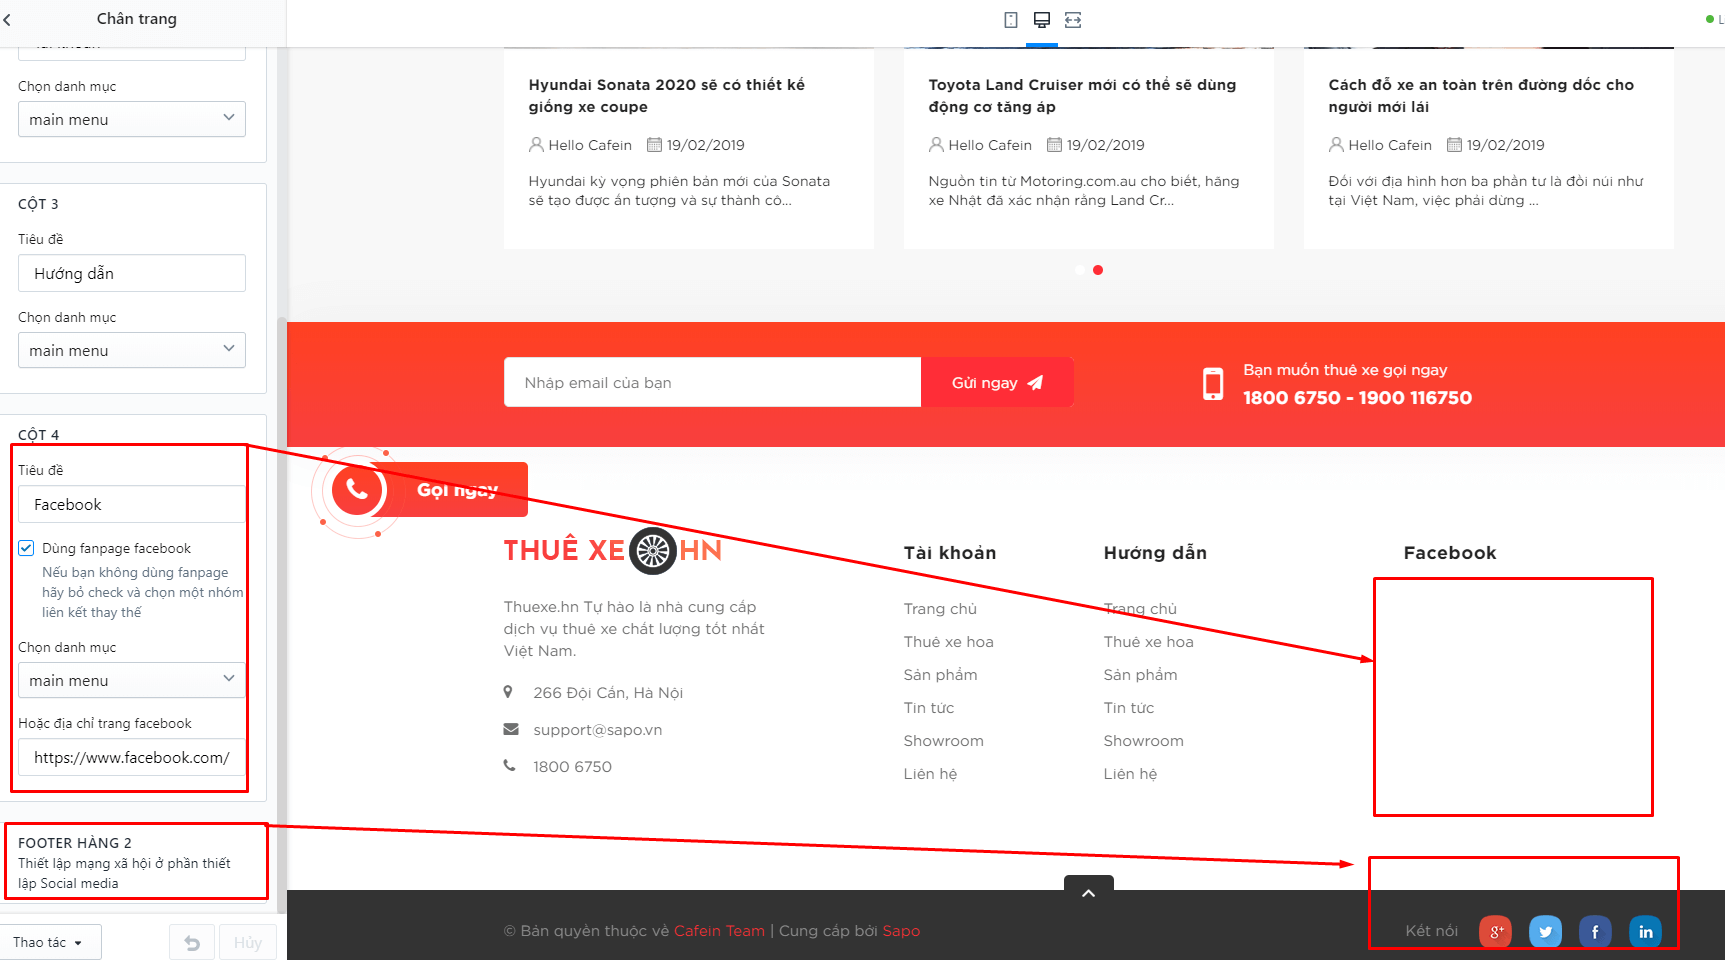
Task: Open the Twitter social icon
Action: coord(1545,932)
